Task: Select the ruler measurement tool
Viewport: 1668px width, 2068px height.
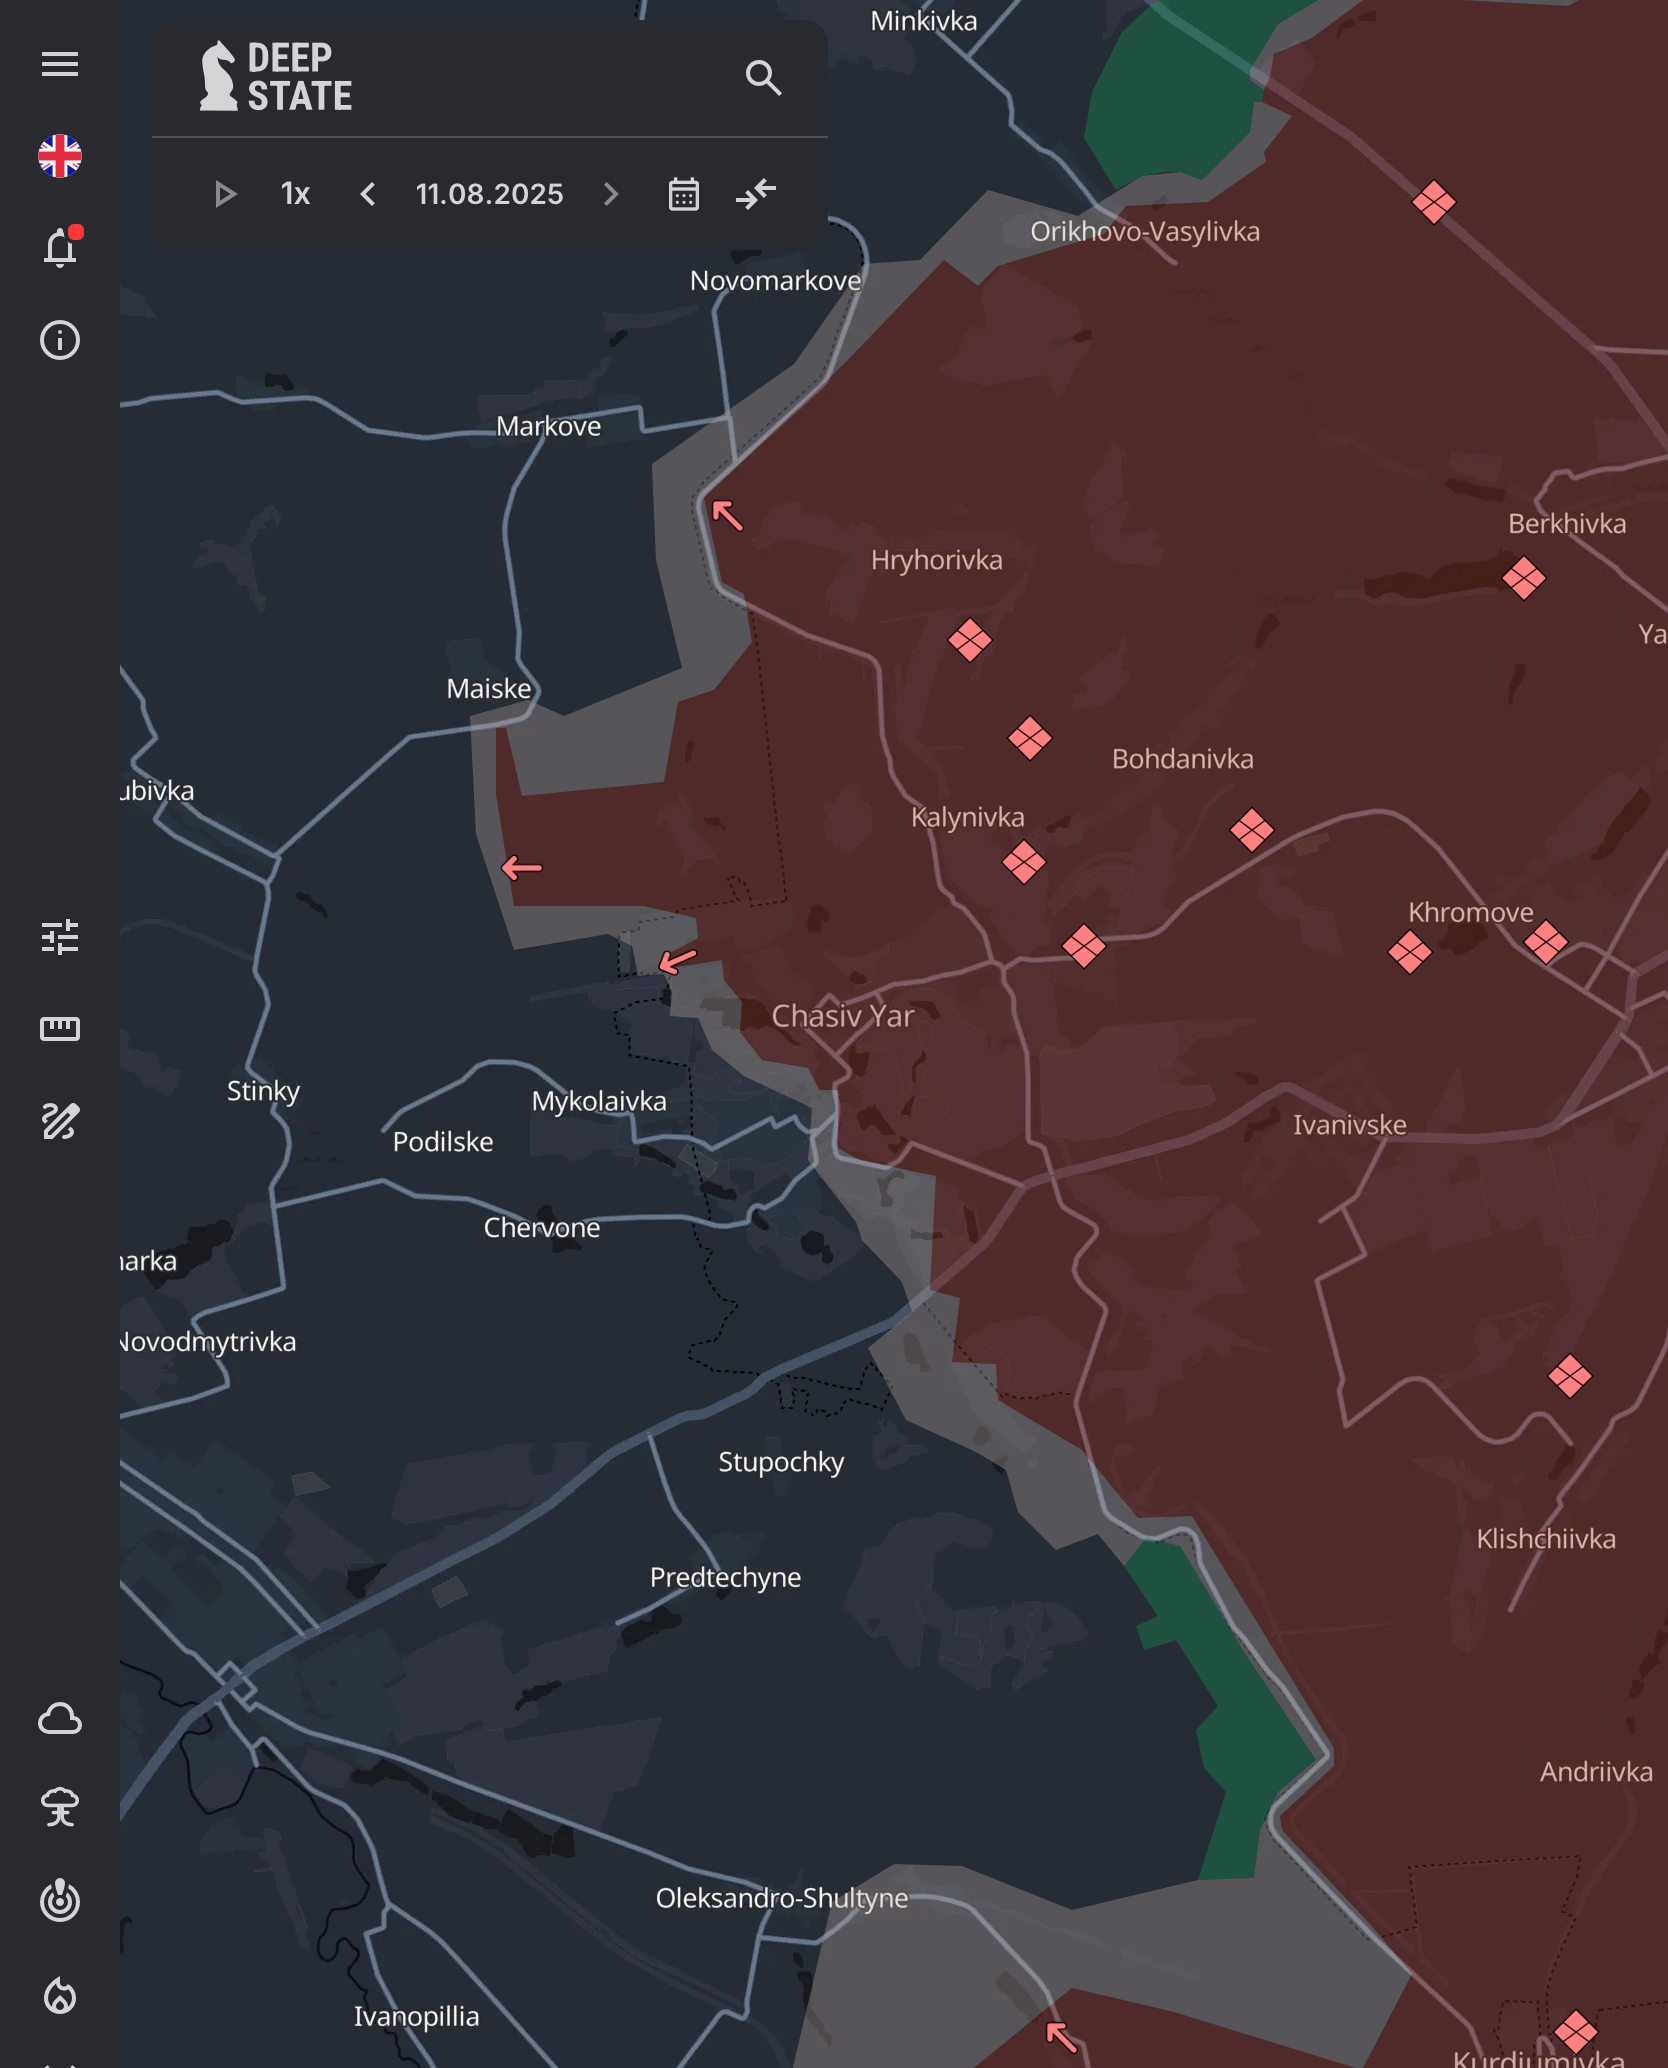Action: pos(60,1028)
